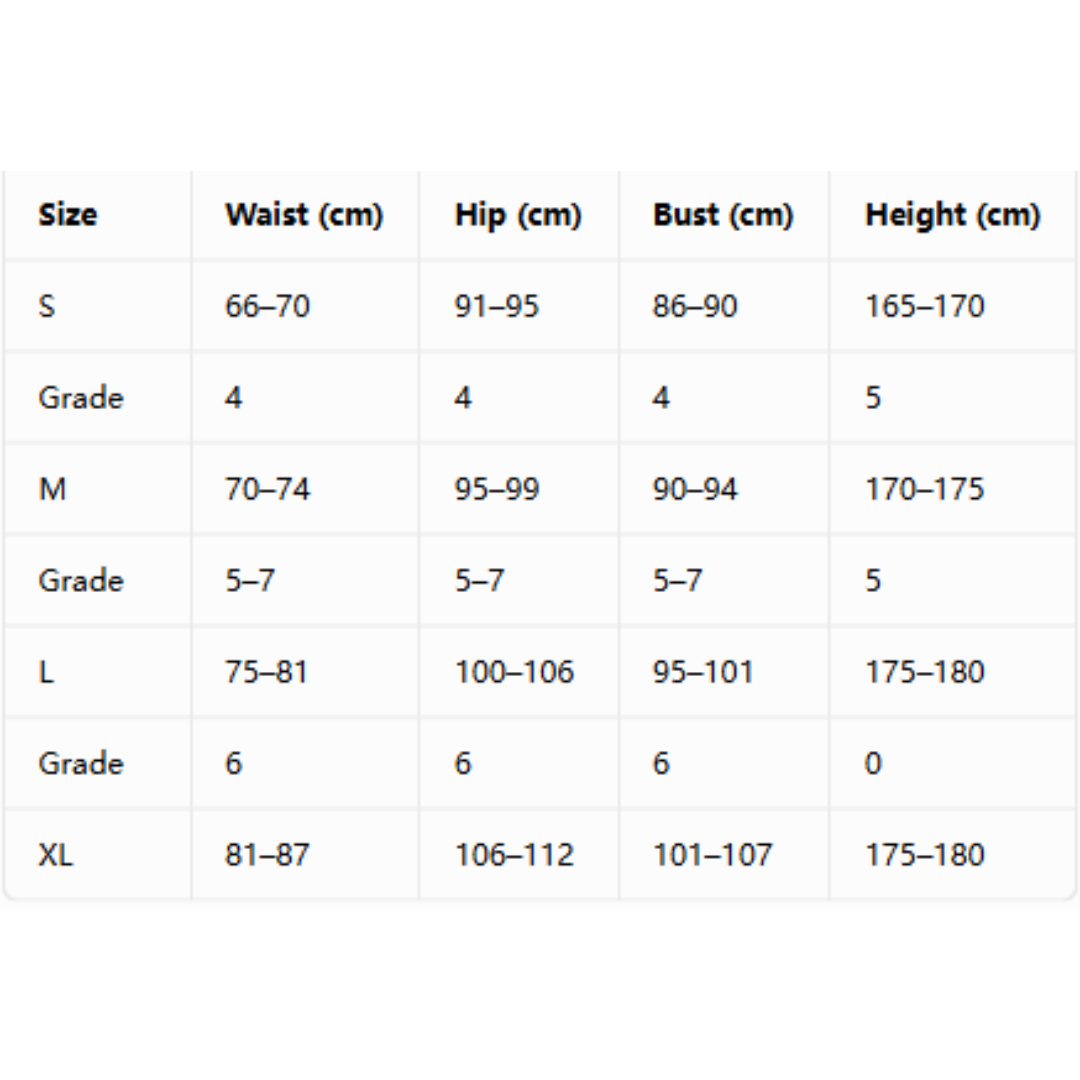Screen dimensions: 1080x1080
Task: Click the Height (cm) column header
Action: coord(953,215)
